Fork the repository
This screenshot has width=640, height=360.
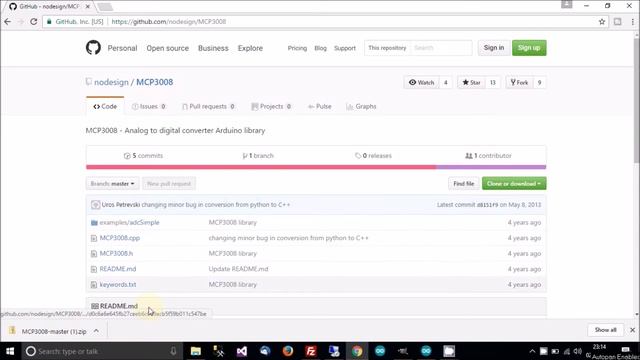click(x=519, y=82)
